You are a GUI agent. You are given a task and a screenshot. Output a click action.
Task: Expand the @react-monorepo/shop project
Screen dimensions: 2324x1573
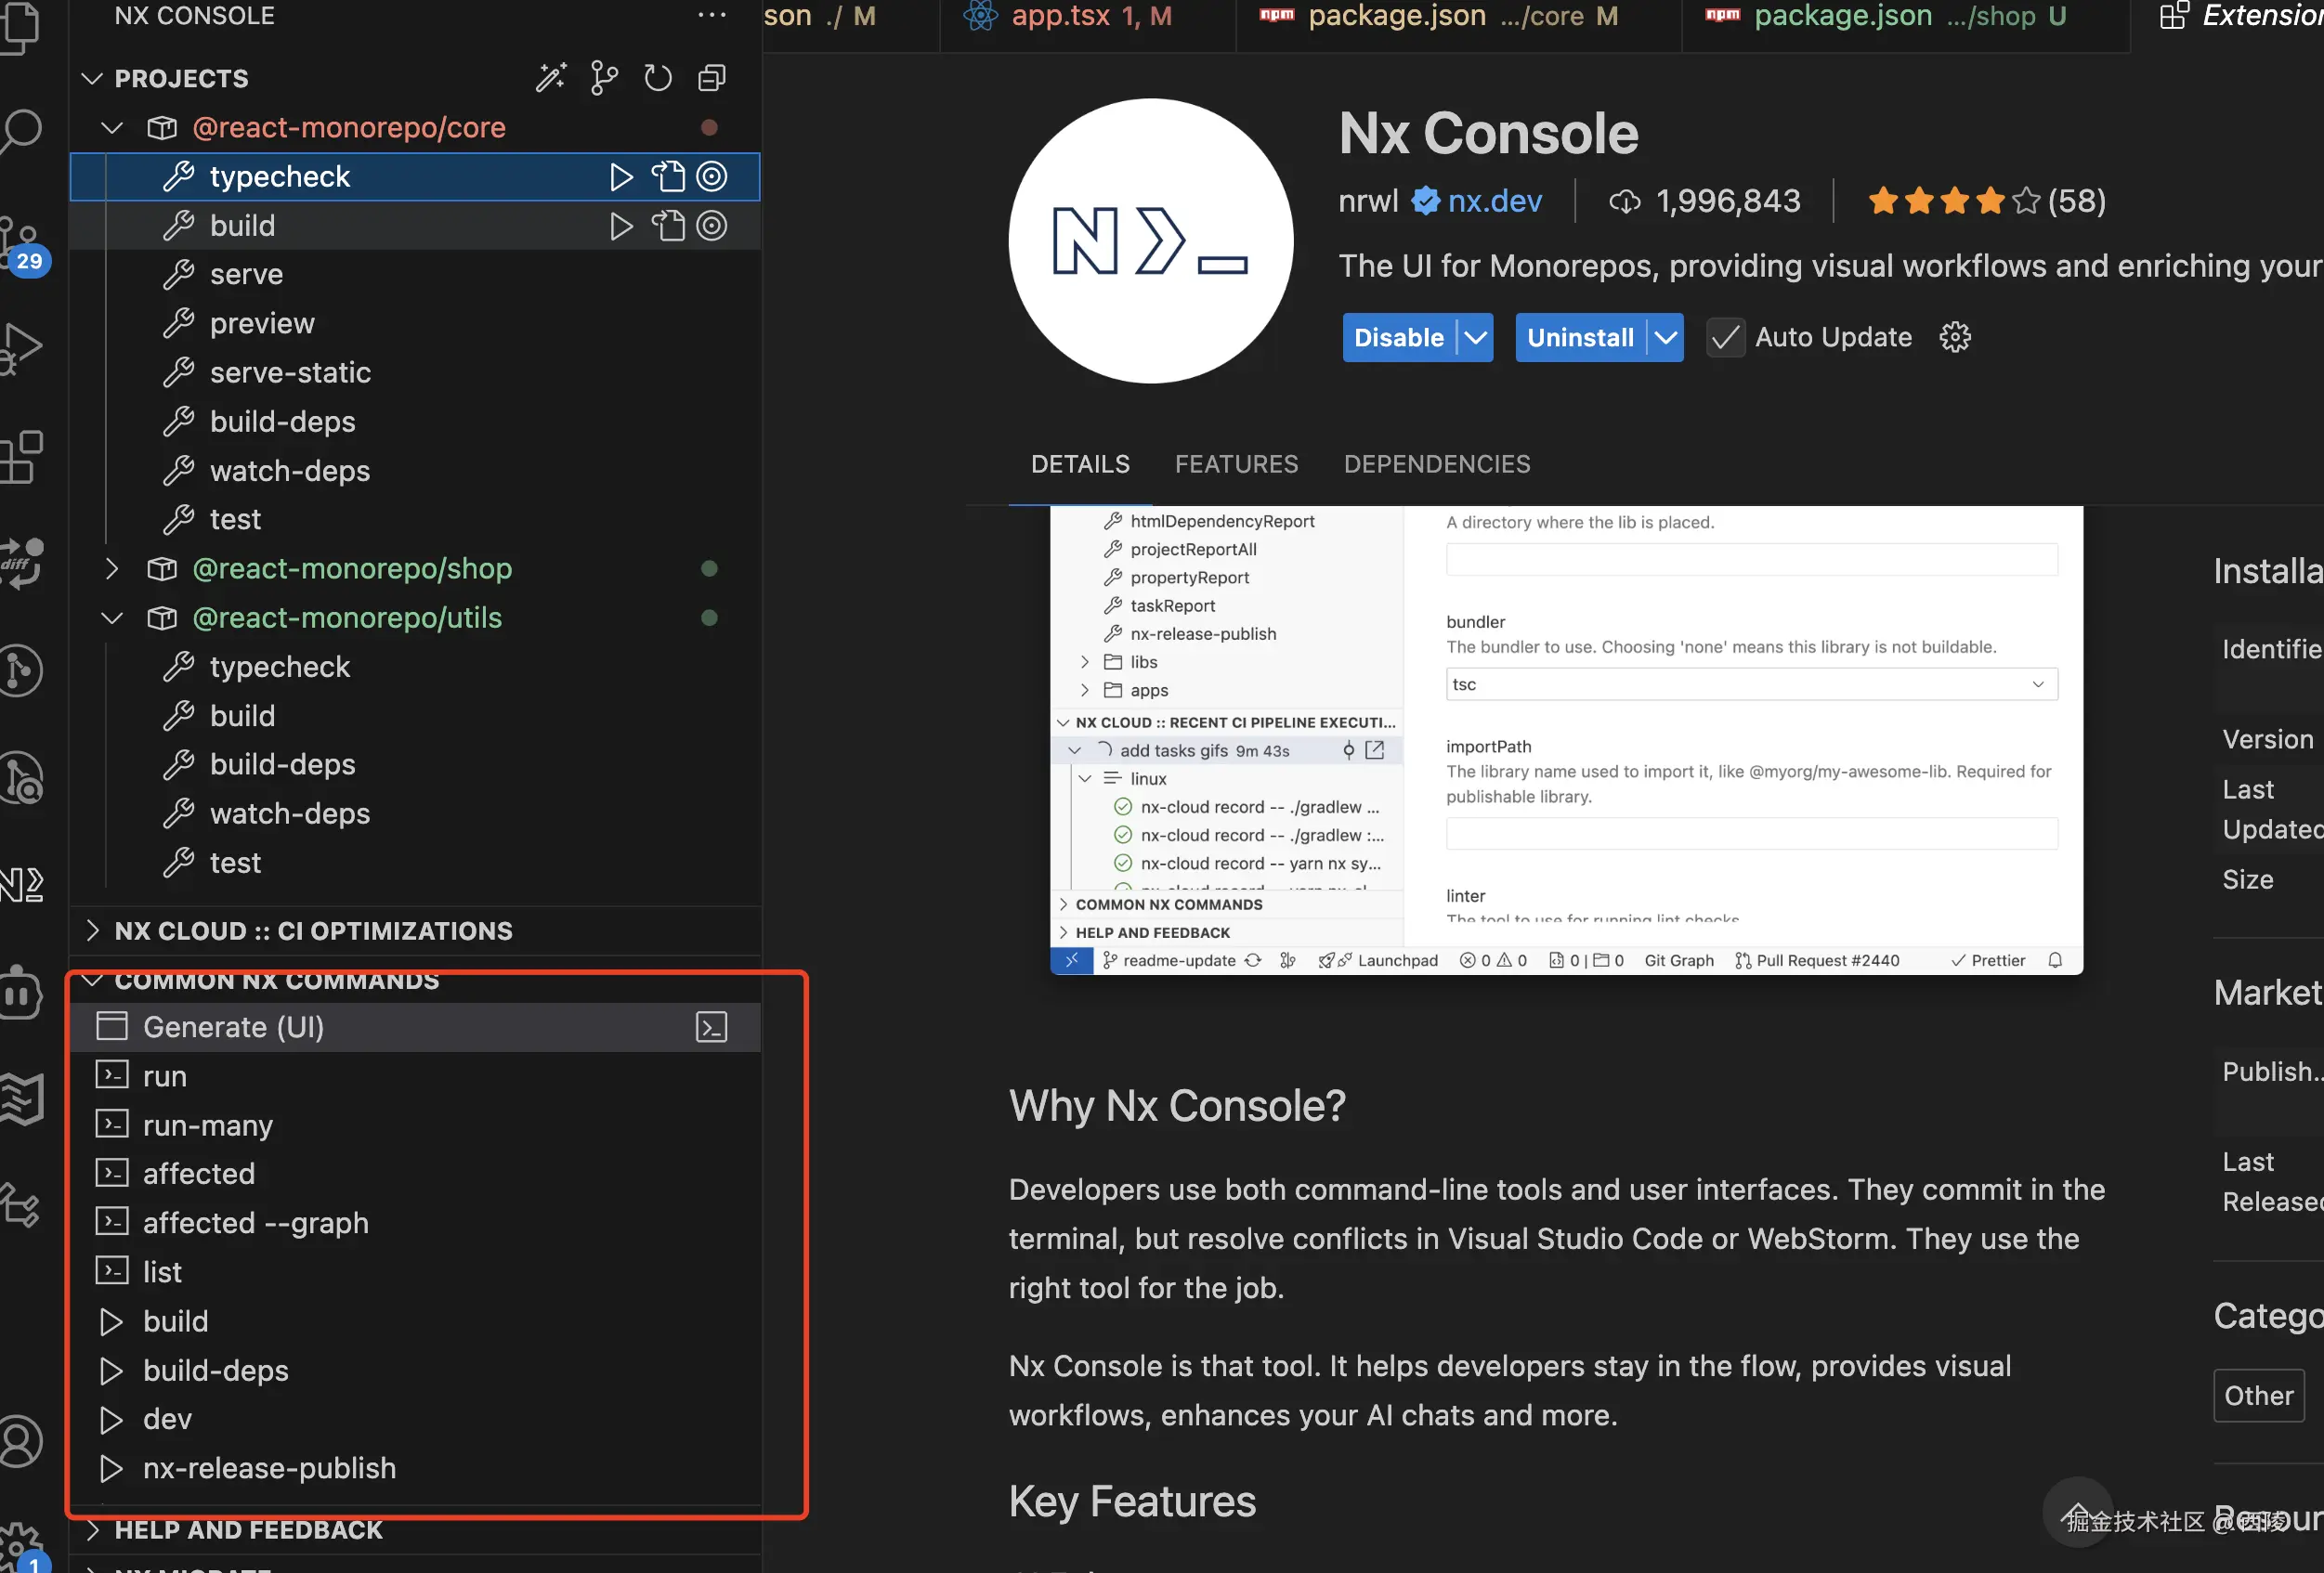pos(112,569)
